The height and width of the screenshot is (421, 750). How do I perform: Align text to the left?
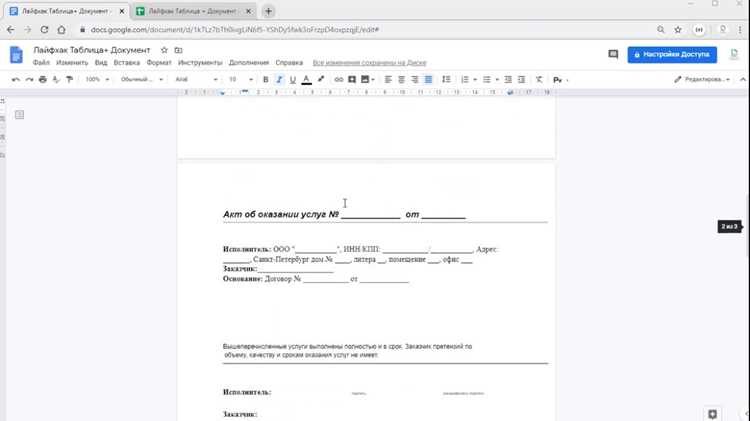pos(388,79)
